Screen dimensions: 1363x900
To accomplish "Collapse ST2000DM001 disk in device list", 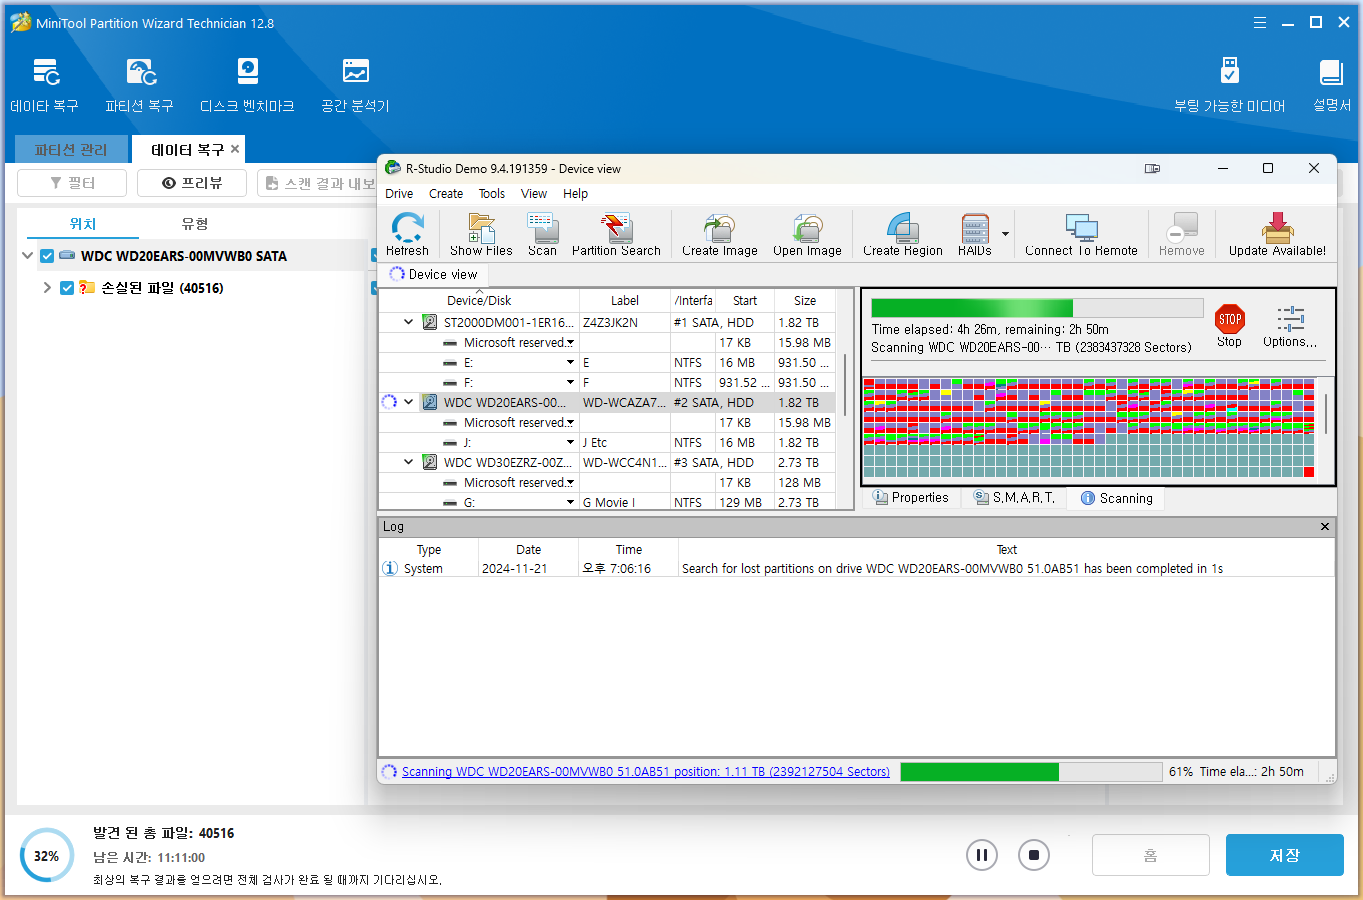I will [408, 322].
